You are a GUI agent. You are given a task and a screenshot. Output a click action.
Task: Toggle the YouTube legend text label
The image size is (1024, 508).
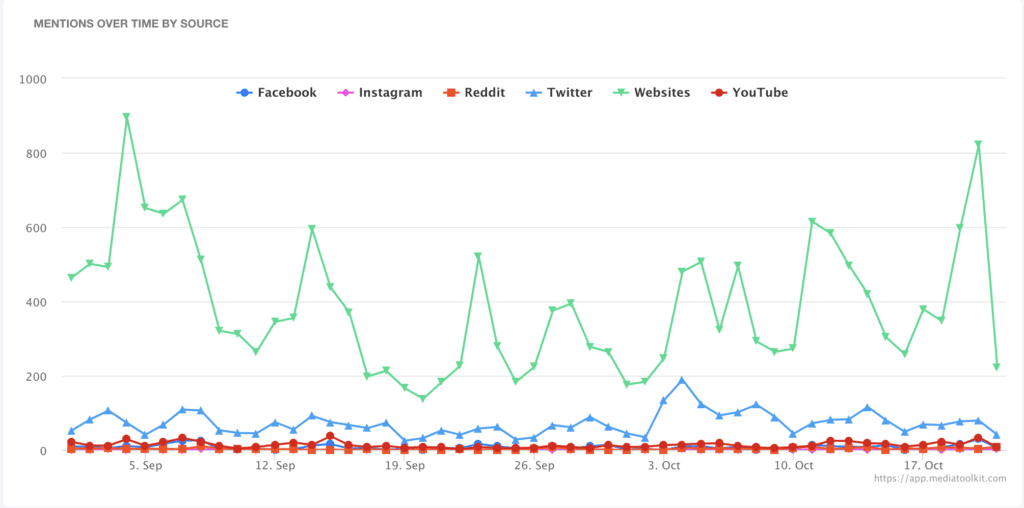(x=760, y=93)
